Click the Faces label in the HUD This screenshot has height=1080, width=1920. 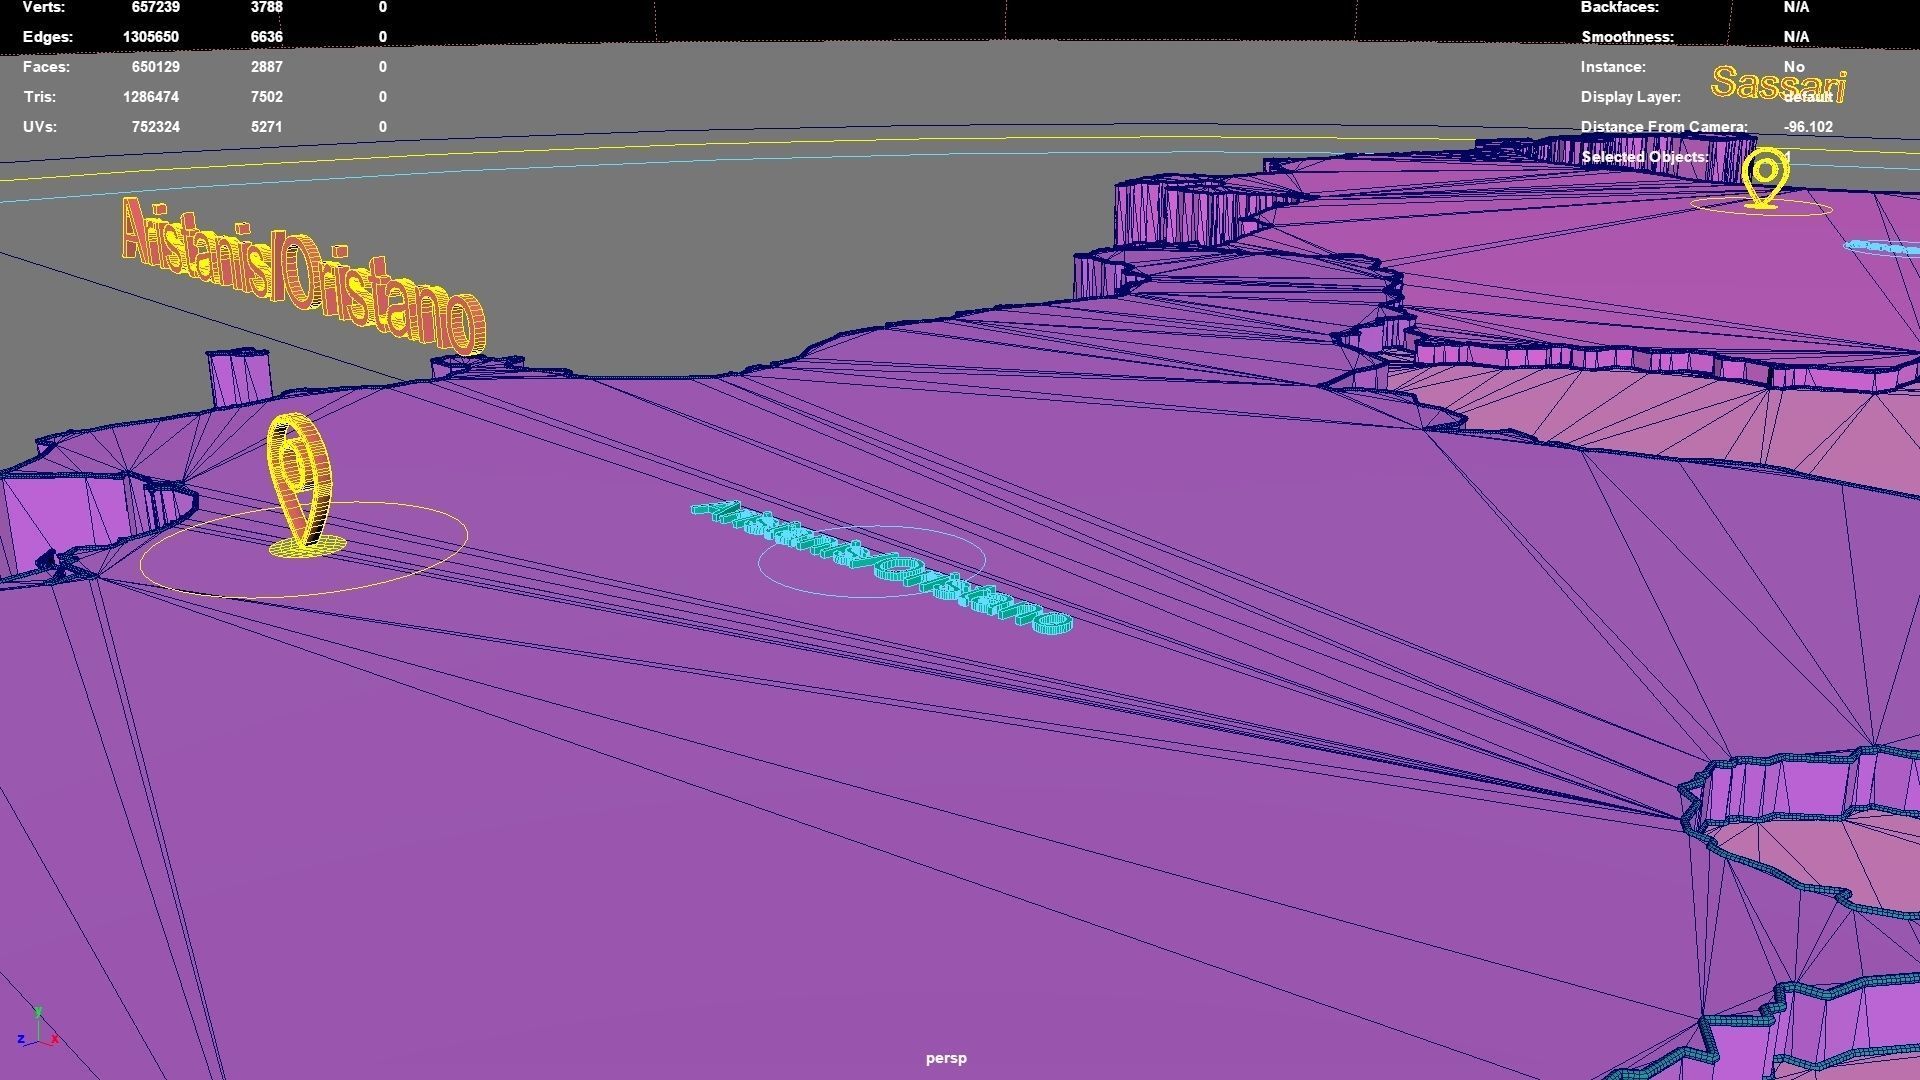pos(46,67)
